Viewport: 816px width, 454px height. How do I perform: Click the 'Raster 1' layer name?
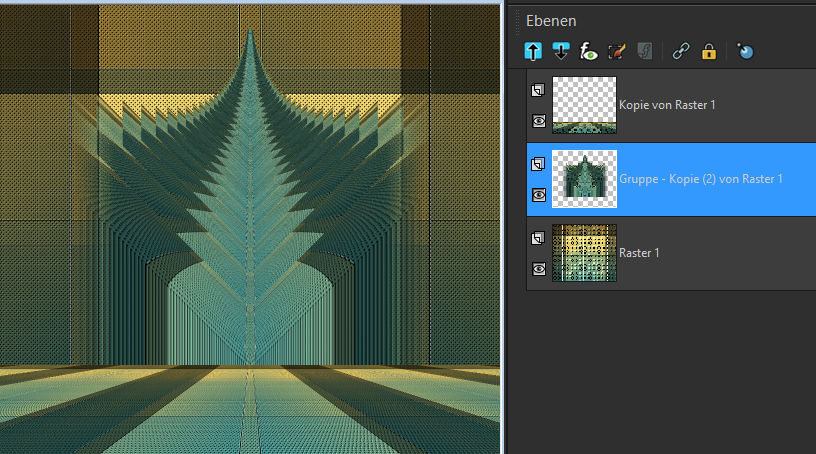click(639, 253)
